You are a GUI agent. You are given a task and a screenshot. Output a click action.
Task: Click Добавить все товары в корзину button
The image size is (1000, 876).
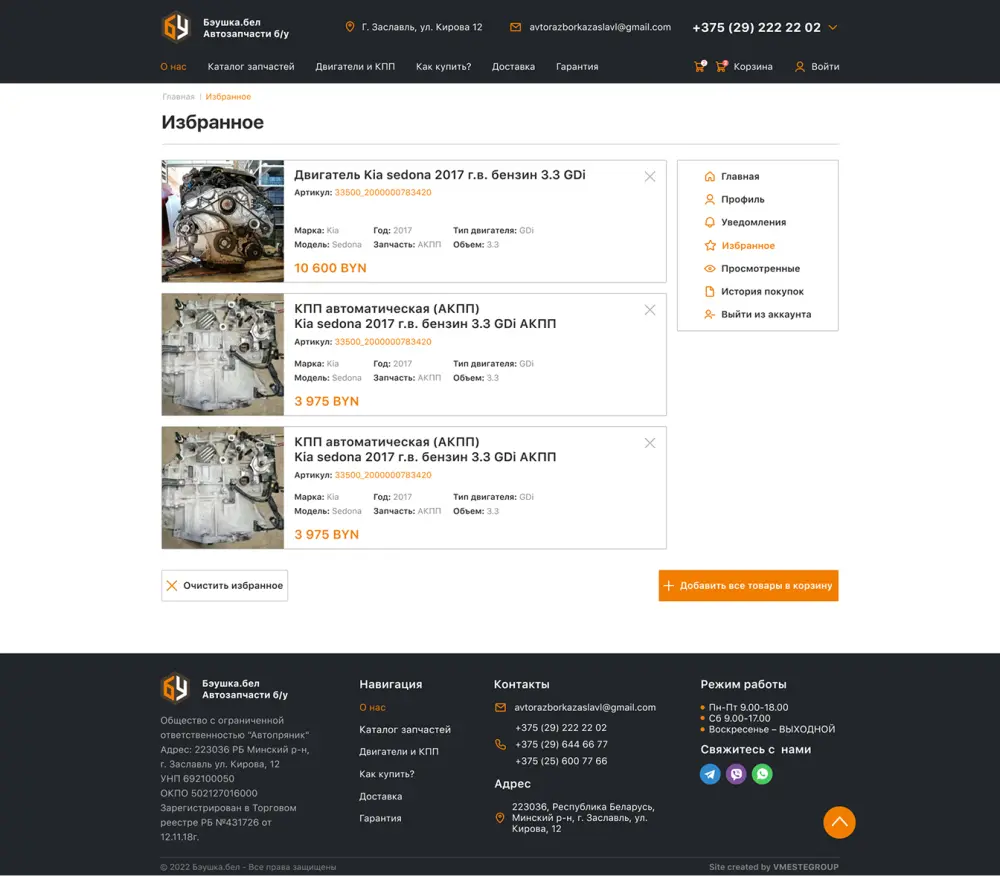(748, 585)
